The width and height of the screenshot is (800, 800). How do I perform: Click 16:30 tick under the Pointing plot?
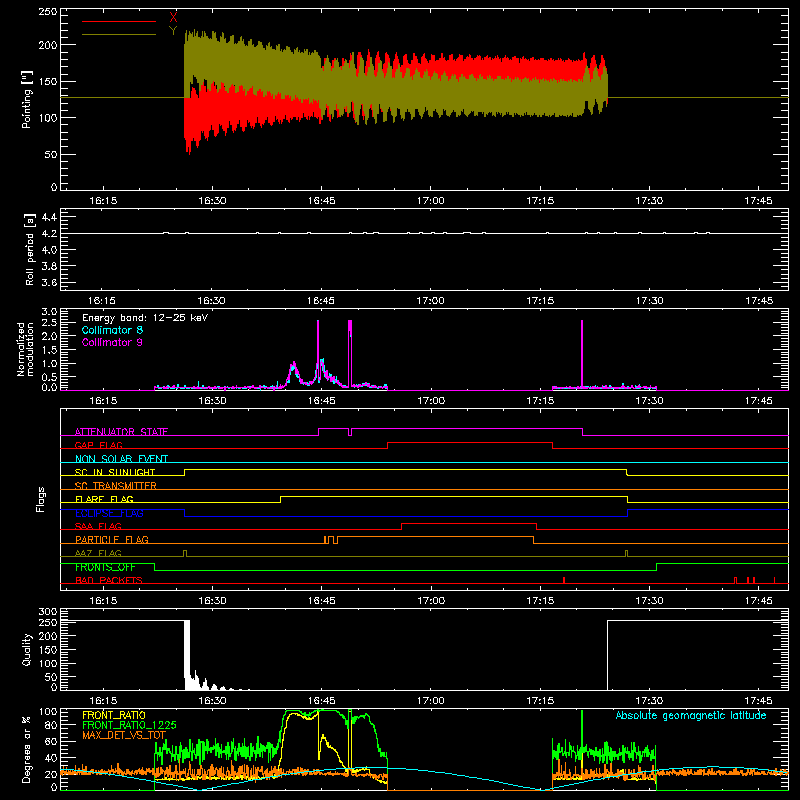click(x=212, y=201)
